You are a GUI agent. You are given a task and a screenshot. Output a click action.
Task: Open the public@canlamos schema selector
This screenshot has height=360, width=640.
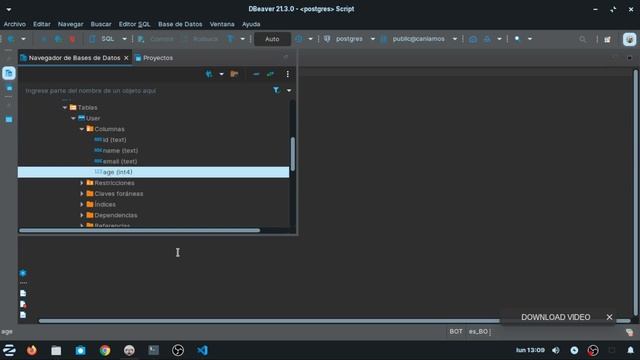click(418, 39)
